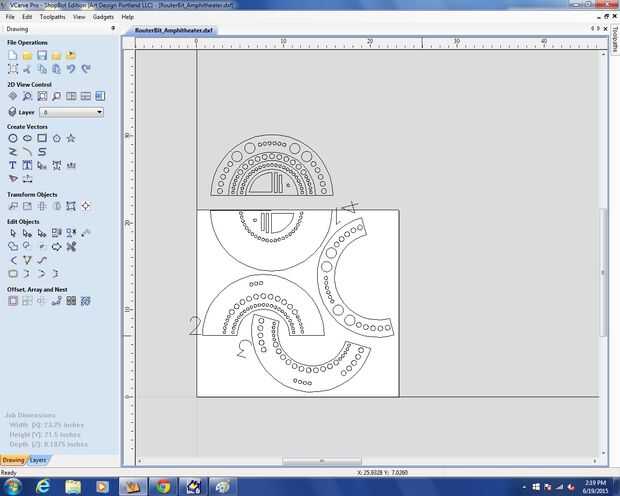The height and width of the screenshot is (496, 620).
Task: Click the trim scissors icon in Edit Objects
Action: [x=71, y=247]
